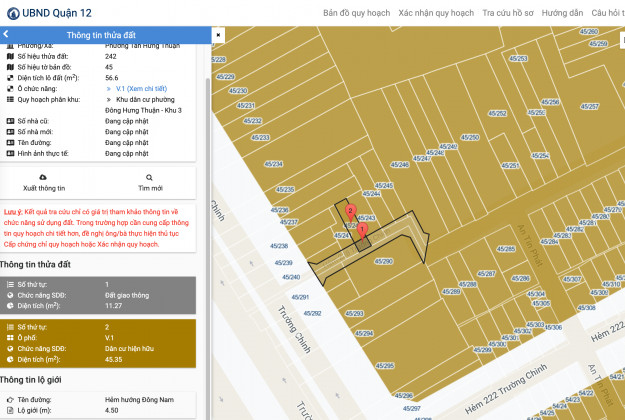Click parcel 45/290 on the map
625x420 pixels.
384,260
